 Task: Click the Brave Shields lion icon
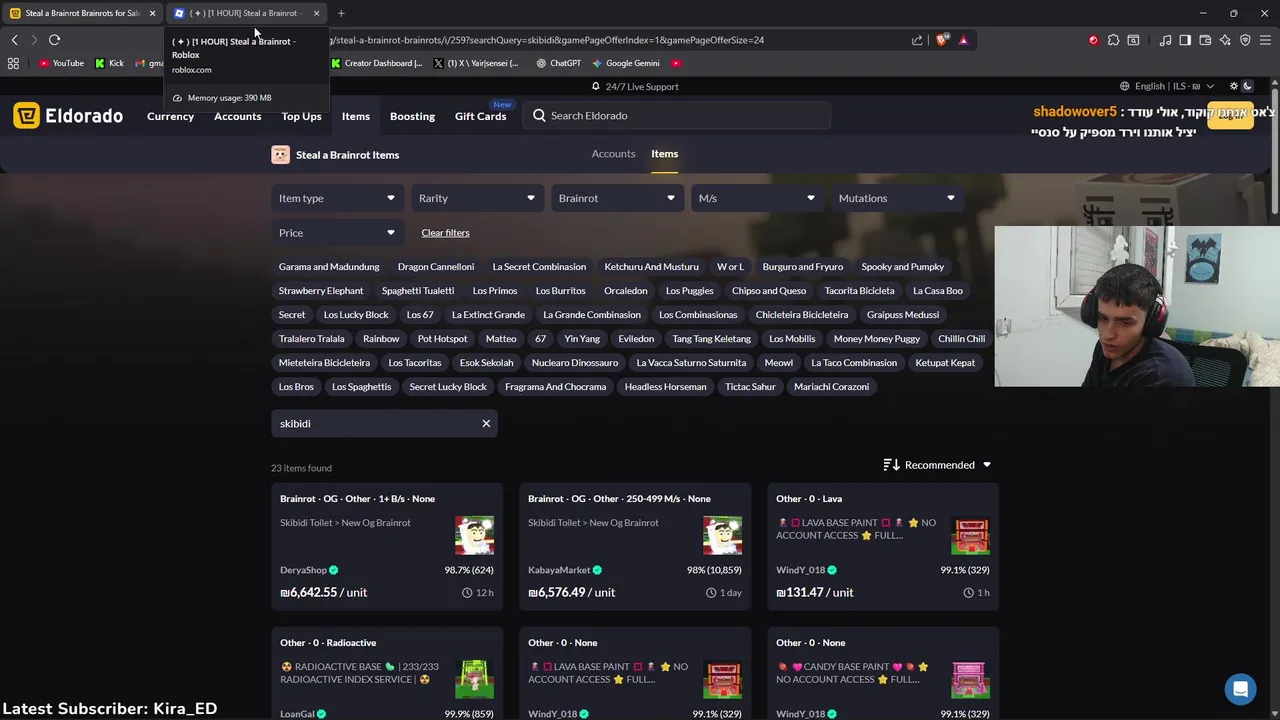coord(941,40)
